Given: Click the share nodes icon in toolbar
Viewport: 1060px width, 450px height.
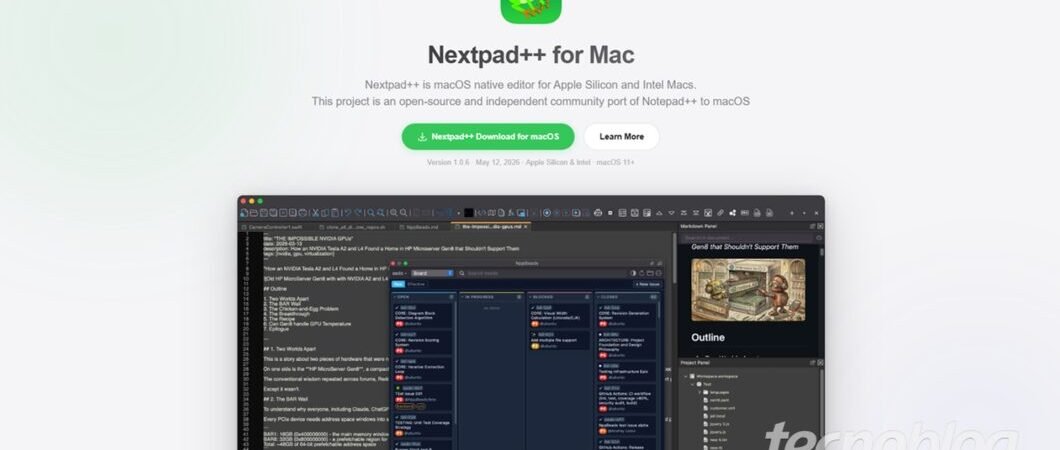Looking at the screenshot, I should coord(733,213).
